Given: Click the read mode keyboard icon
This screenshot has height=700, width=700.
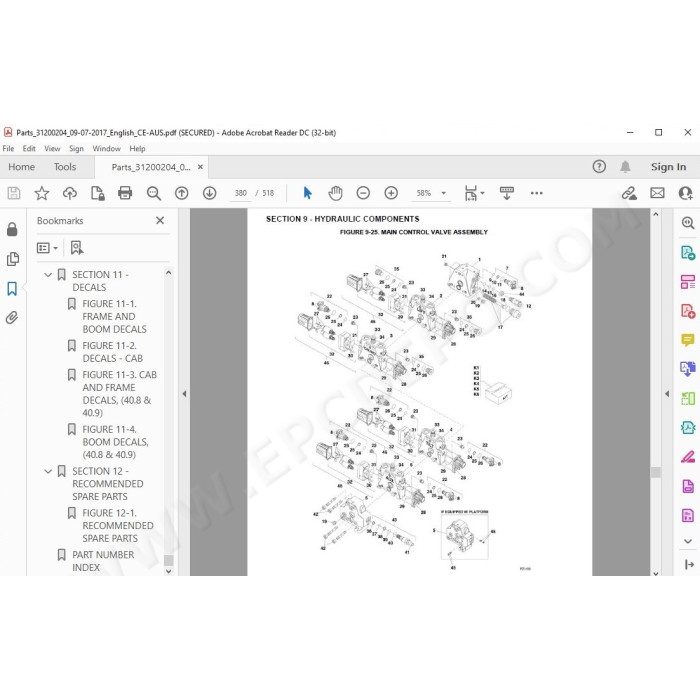Looking at the screenshot, I should coord(507,193).
